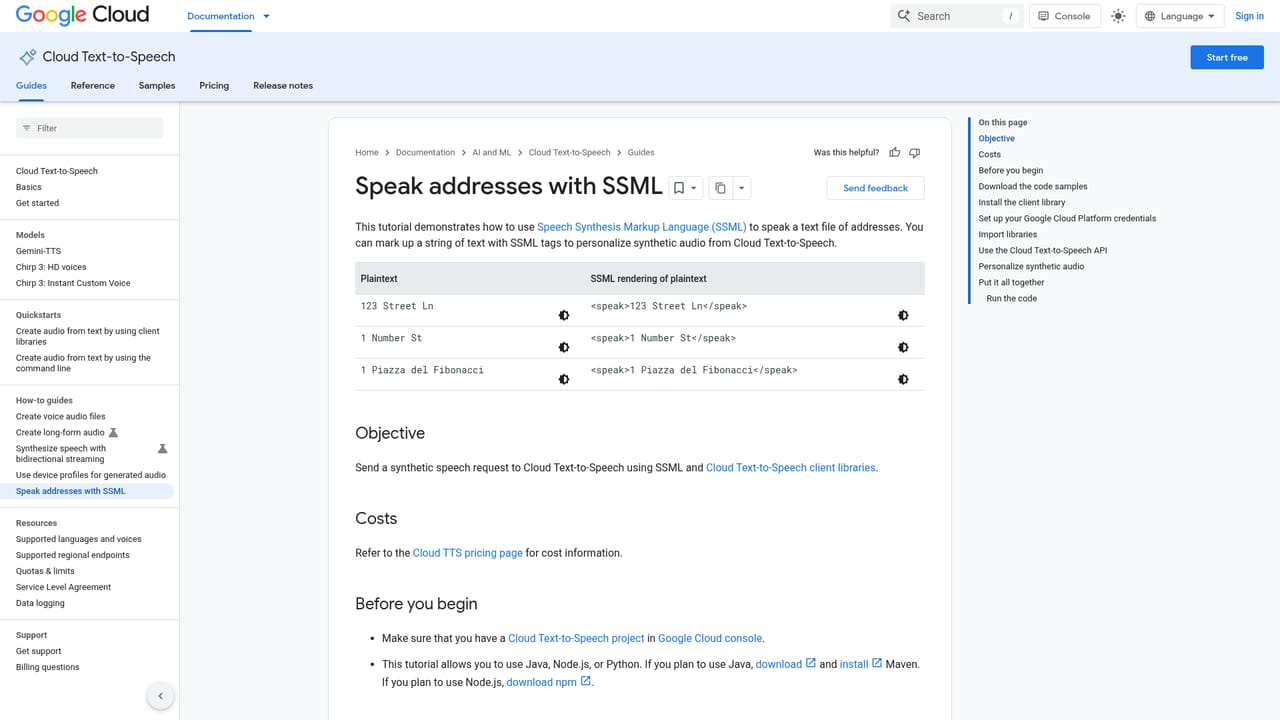Click AI and ML breadcrumb

coord(491,153)
